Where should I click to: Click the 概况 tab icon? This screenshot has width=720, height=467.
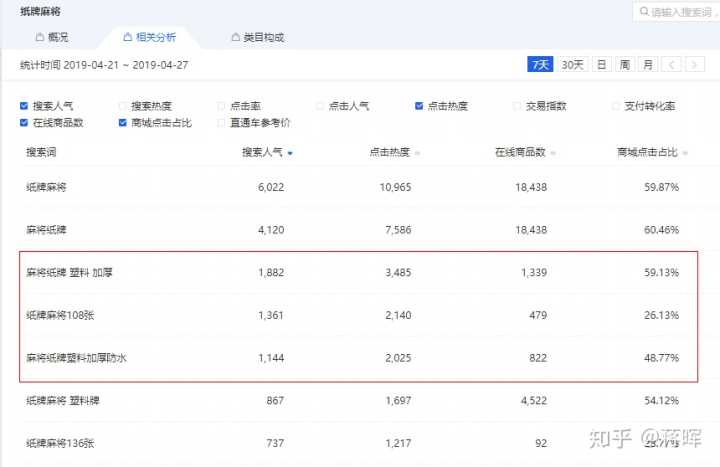pyautogui.click(x=40, y=38)
